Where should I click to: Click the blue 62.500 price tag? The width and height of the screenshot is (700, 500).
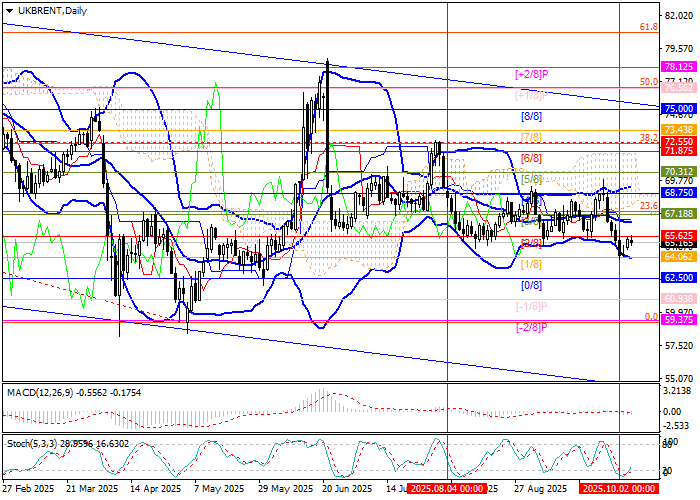[679, 278]
